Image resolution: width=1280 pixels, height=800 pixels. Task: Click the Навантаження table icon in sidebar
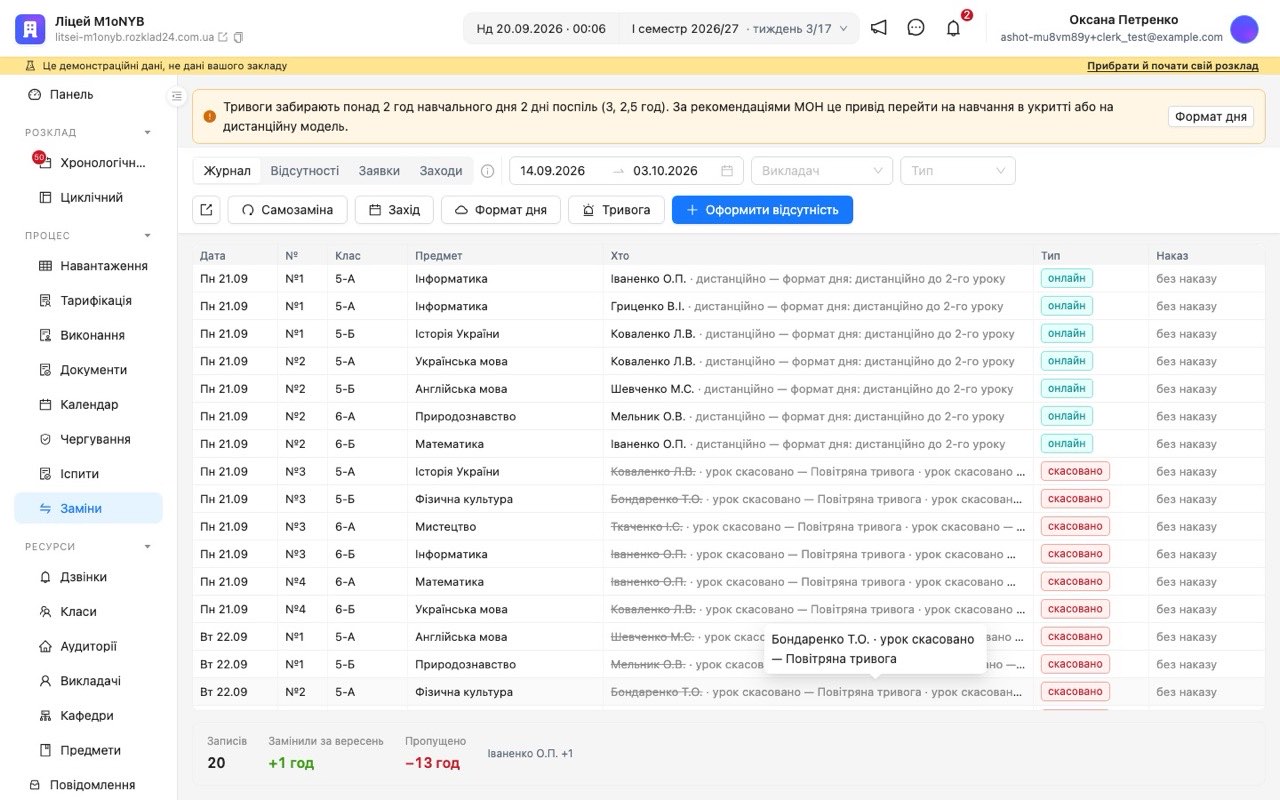45,266
